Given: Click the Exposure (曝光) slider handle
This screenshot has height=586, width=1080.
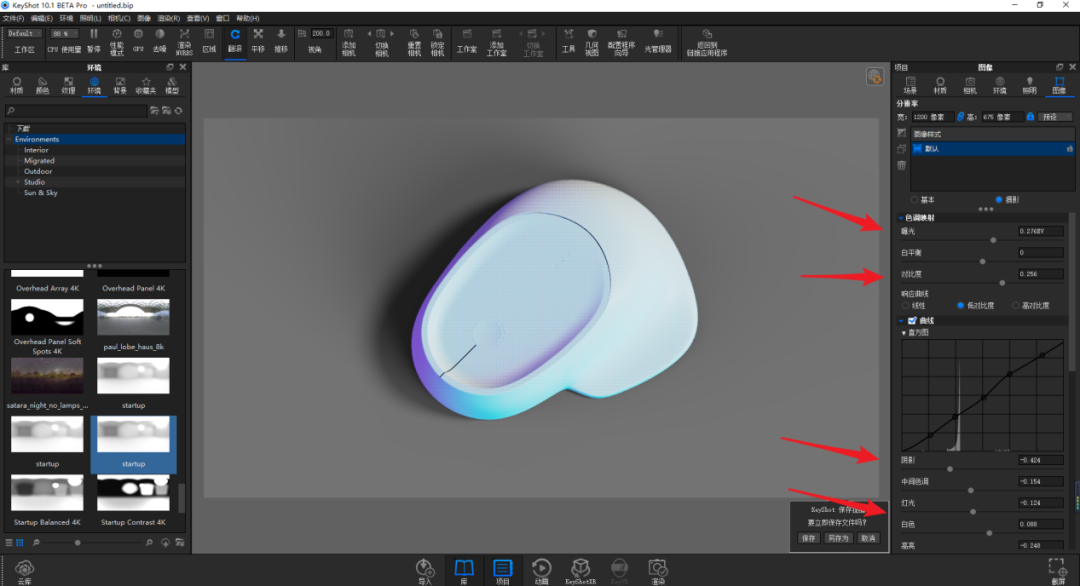Looking at the screenshot, I should (993, 240).
